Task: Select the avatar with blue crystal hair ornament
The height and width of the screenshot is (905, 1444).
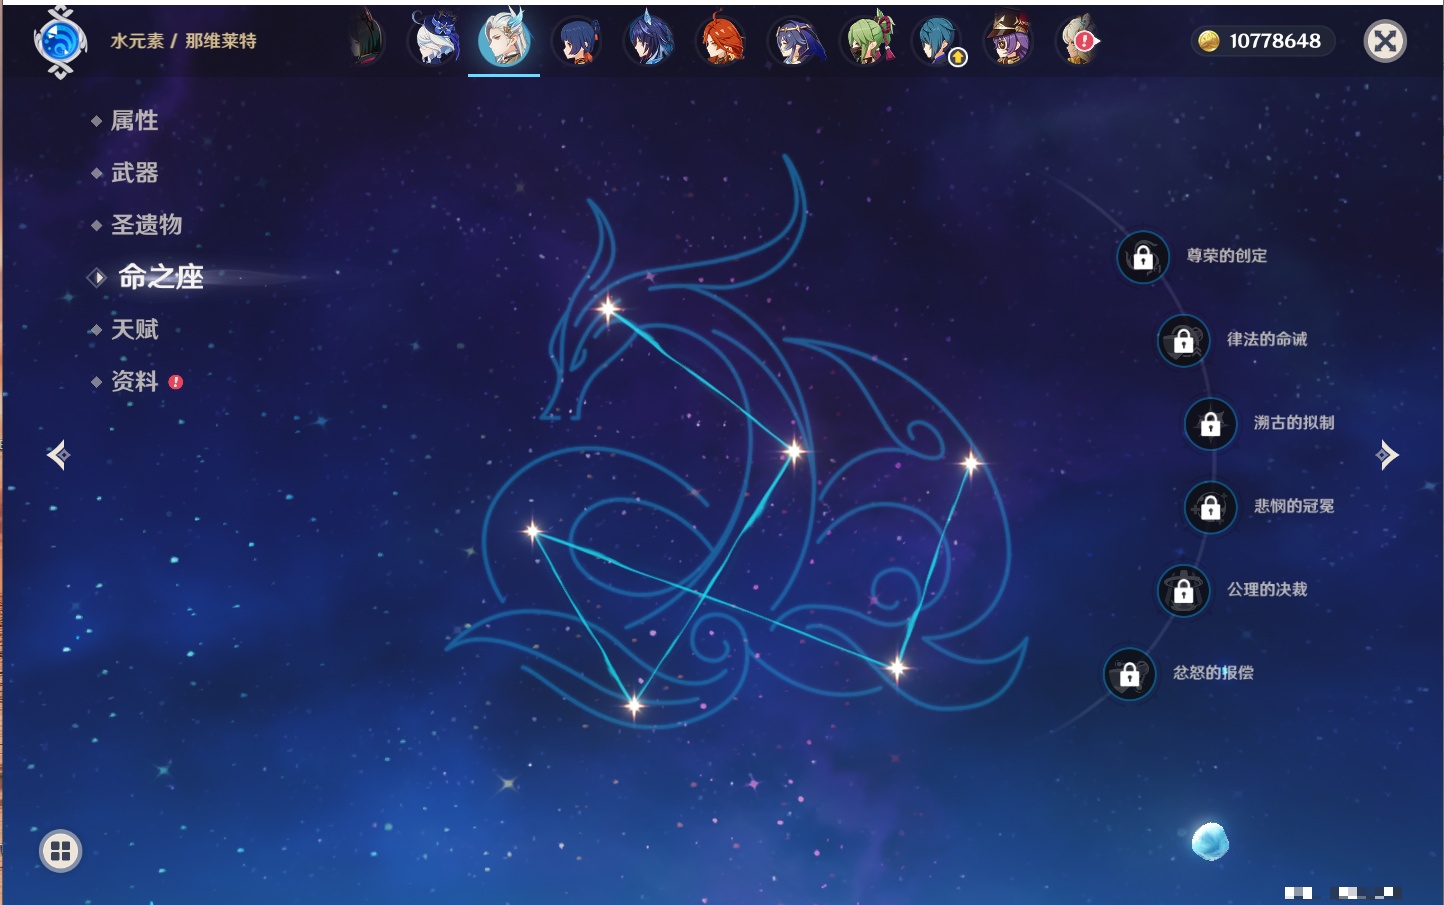Action: click(649, 41)
